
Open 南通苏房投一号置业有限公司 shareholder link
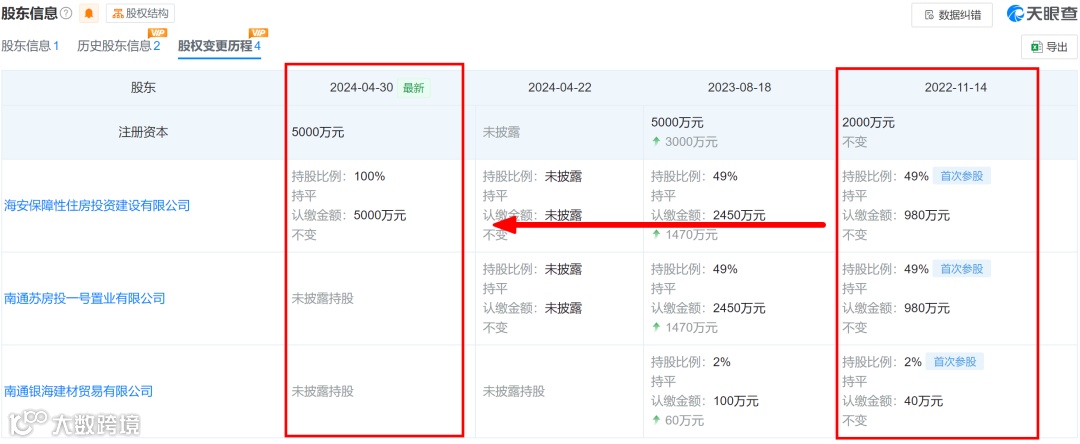click(x=85, y=298)
